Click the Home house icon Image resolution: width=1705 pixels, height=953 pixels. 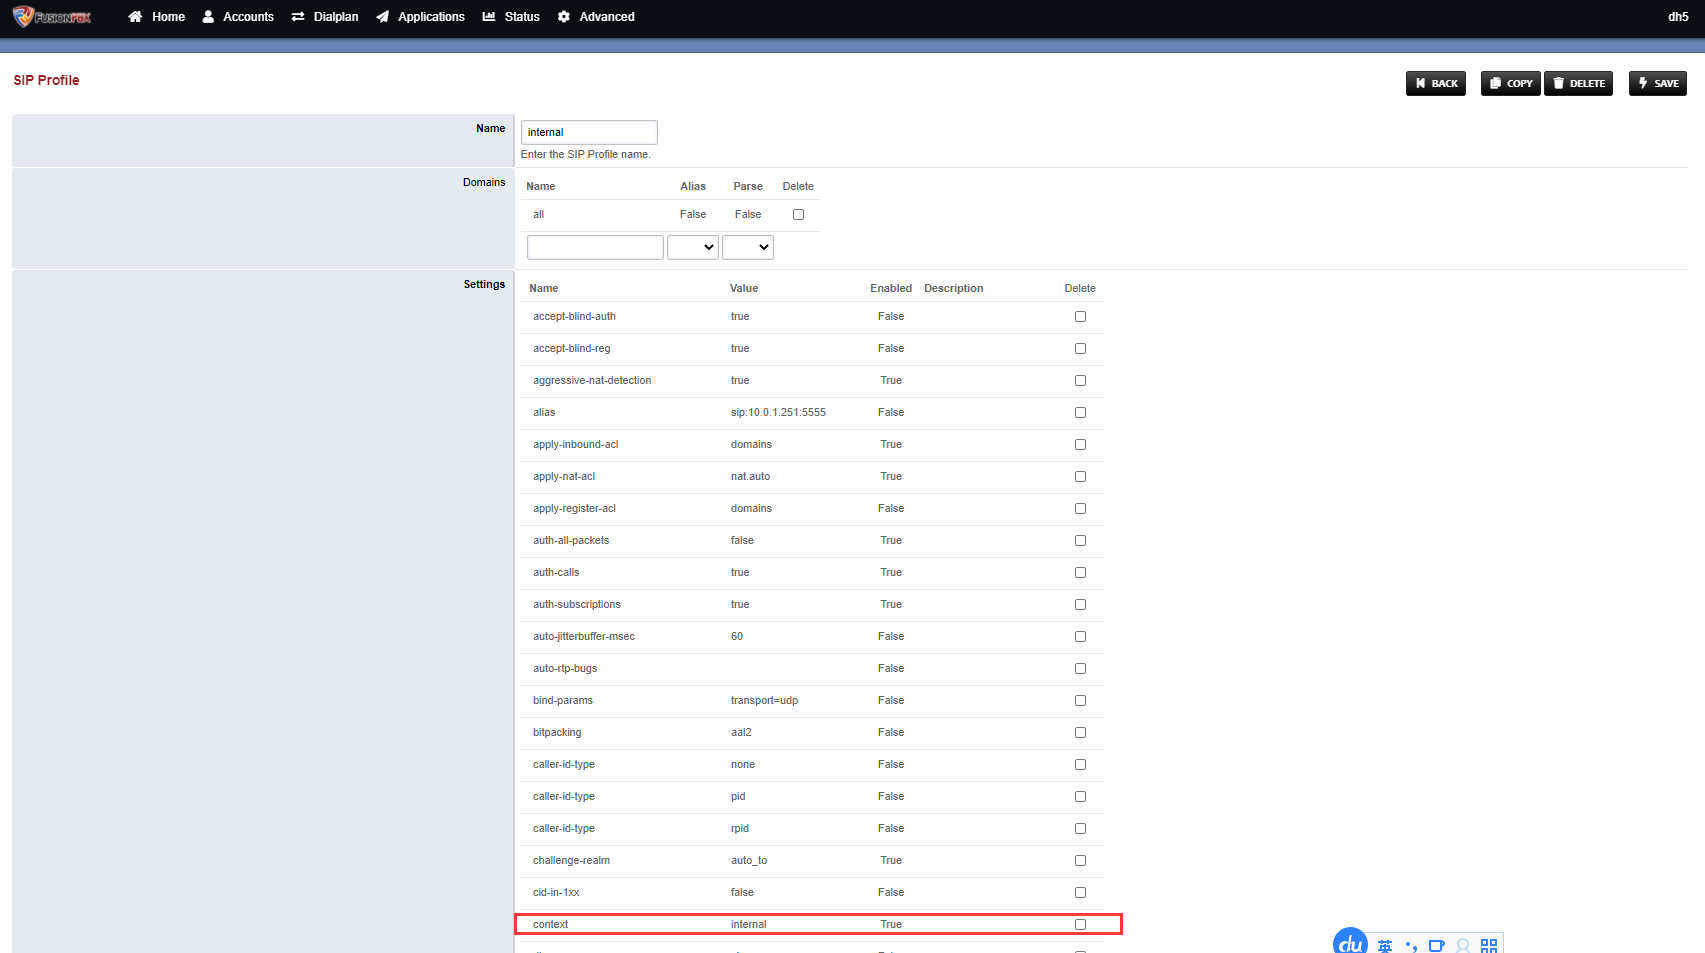[x=135, y=17]
